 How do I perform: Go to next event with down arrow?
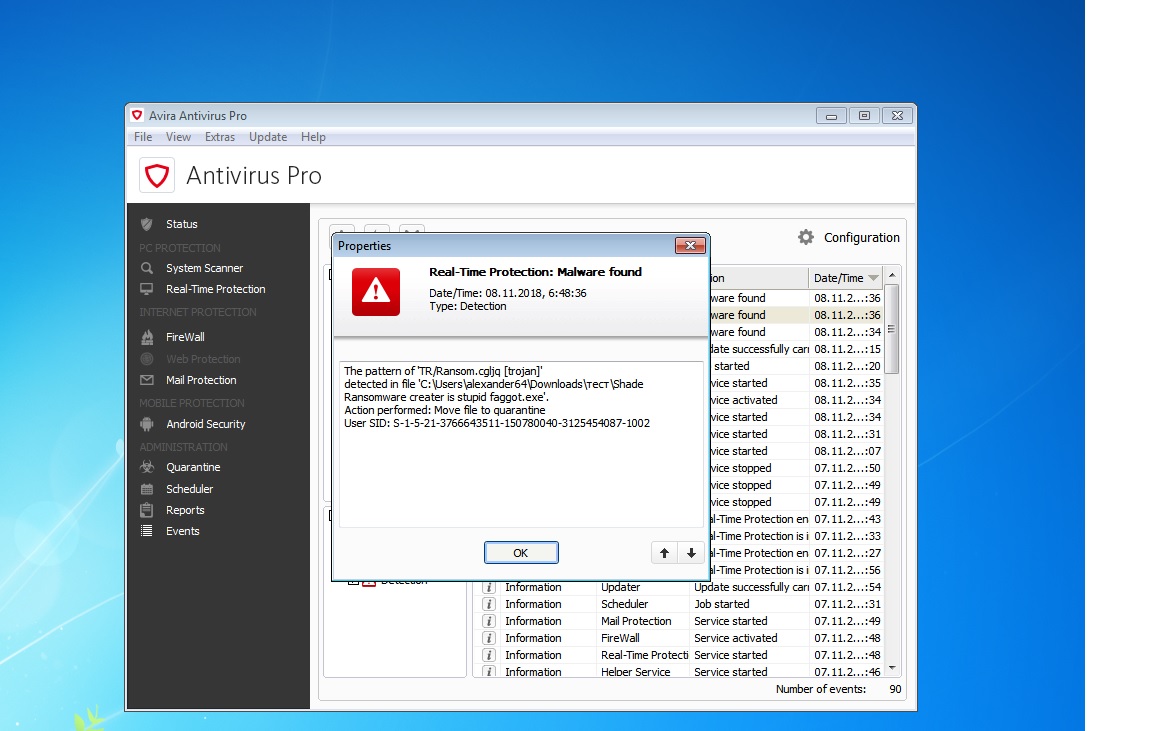tap(690, 553)
